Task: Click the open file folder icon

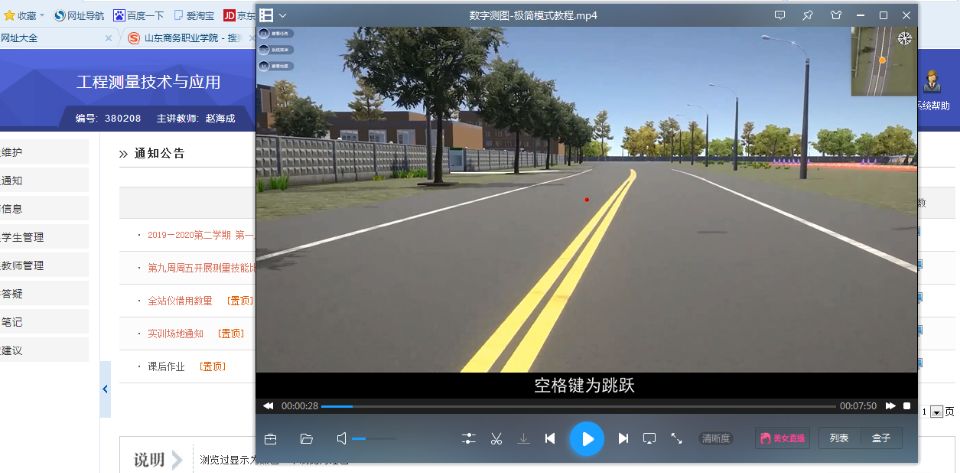Action: click(307, 438)
